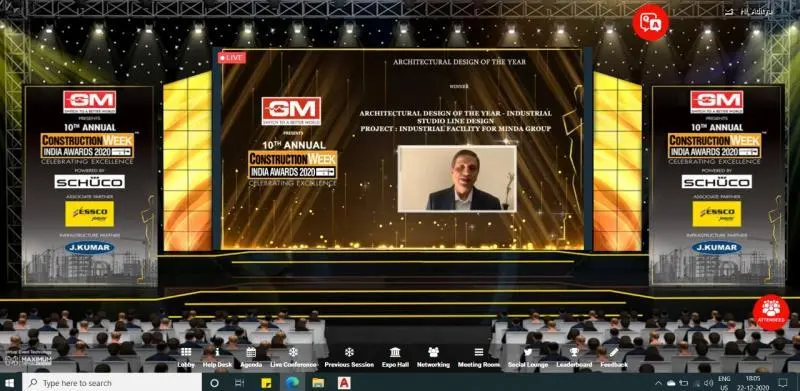View the event Agenda
This screenshot has width=800, height=391.
coord(251,357)
